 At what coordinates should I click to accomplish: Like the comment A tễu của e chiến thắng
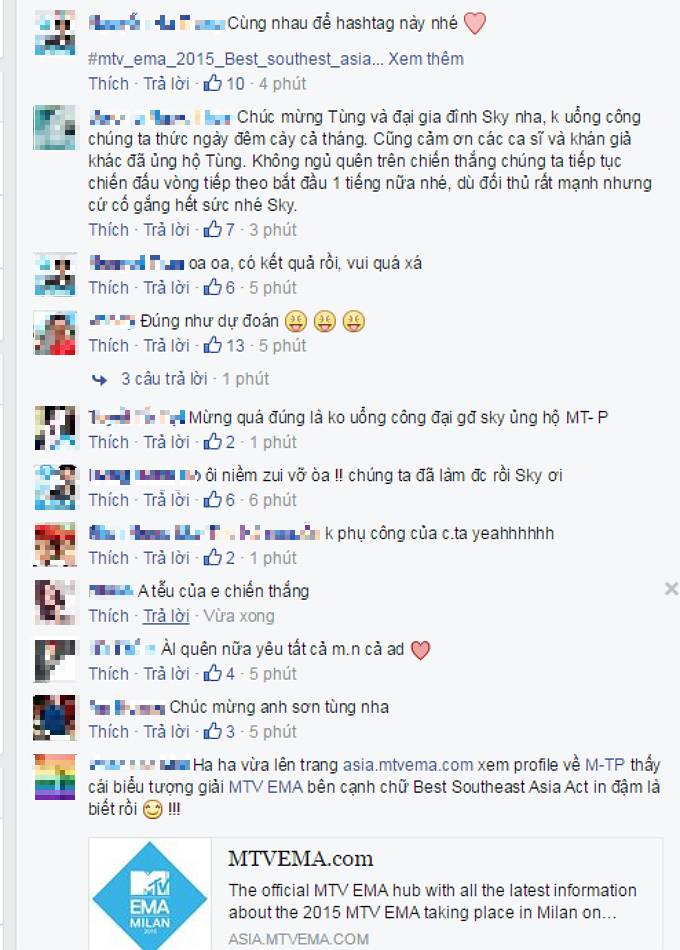tap(108, 616)
